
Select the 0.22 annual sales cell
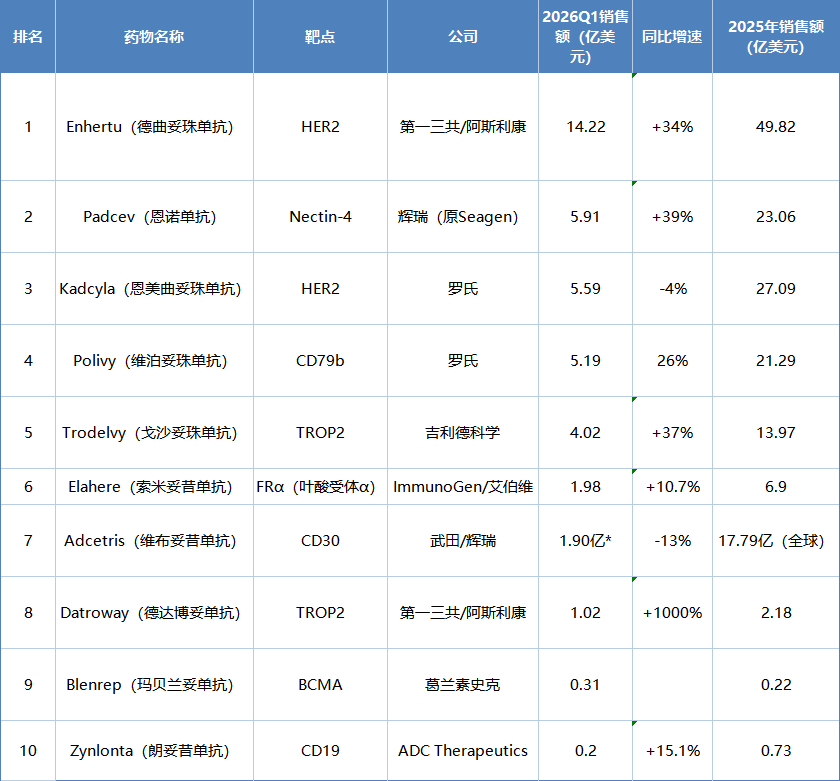[x=776, y=685]
